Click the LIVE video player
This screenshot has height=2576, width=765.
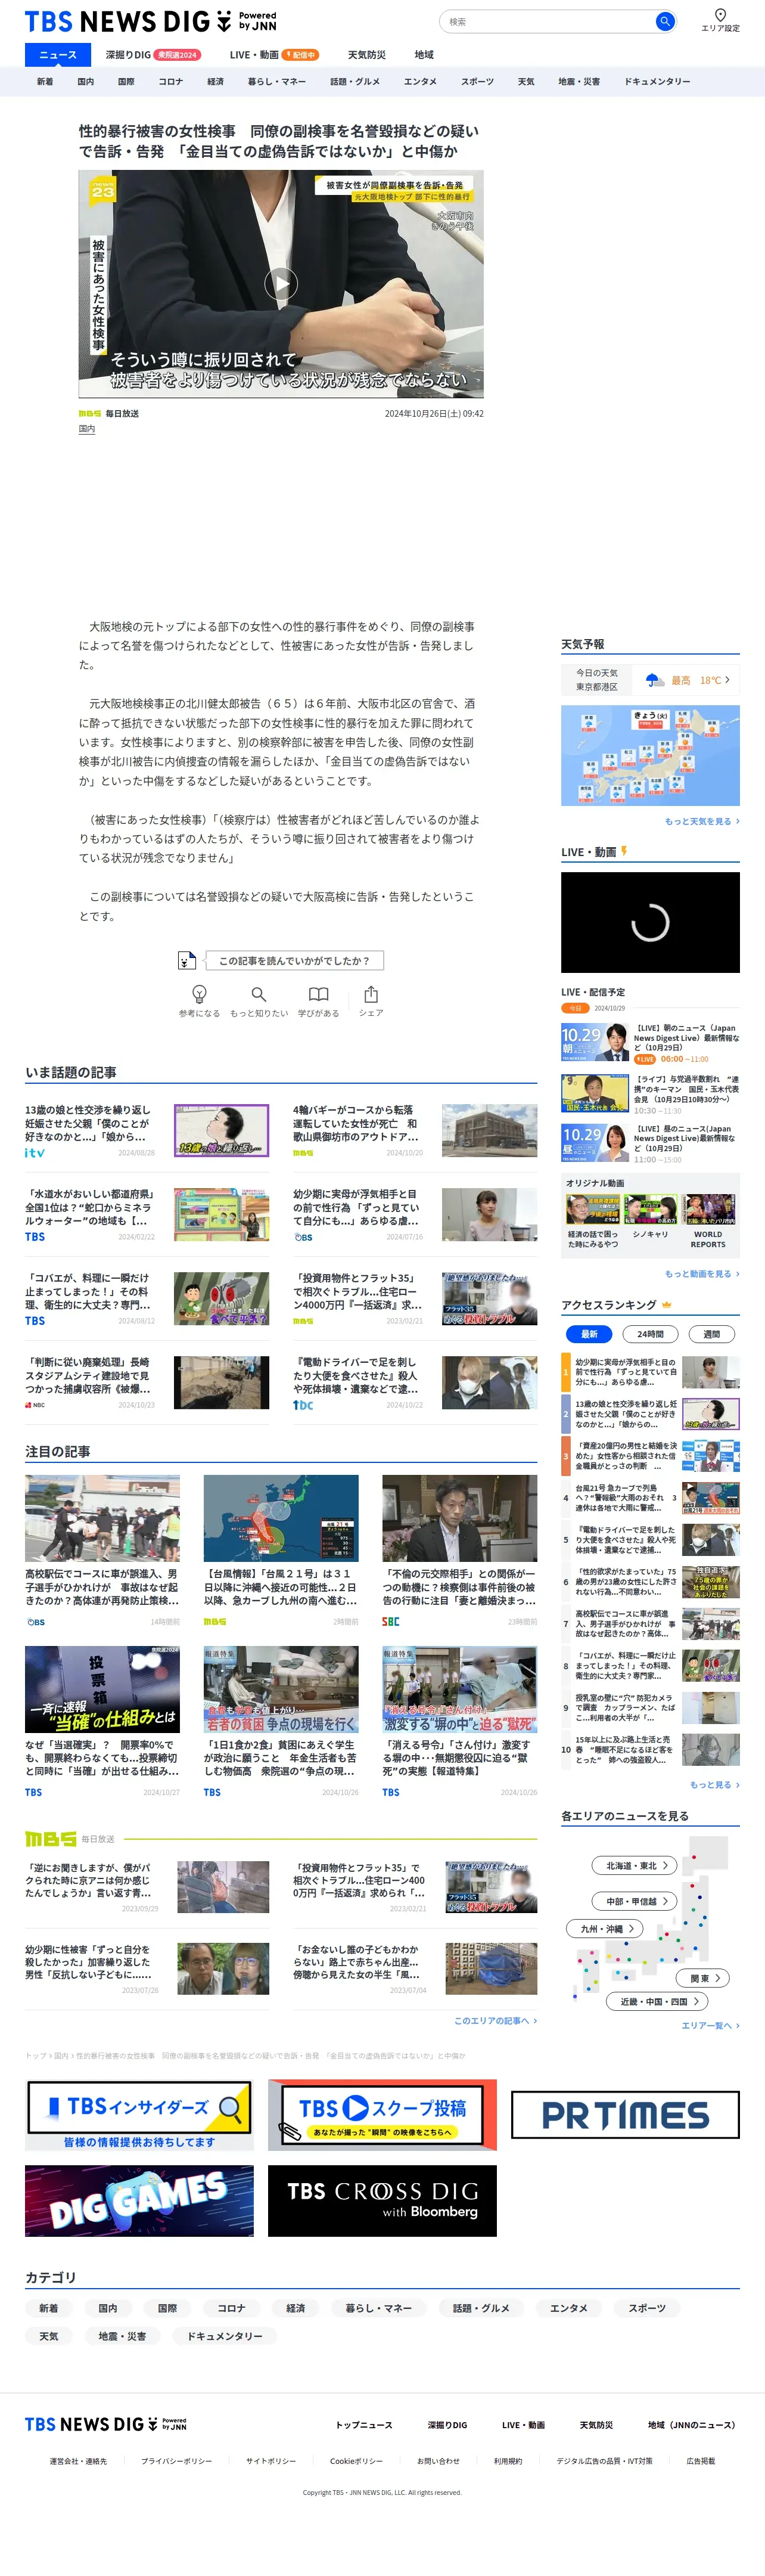coord(650,922)
